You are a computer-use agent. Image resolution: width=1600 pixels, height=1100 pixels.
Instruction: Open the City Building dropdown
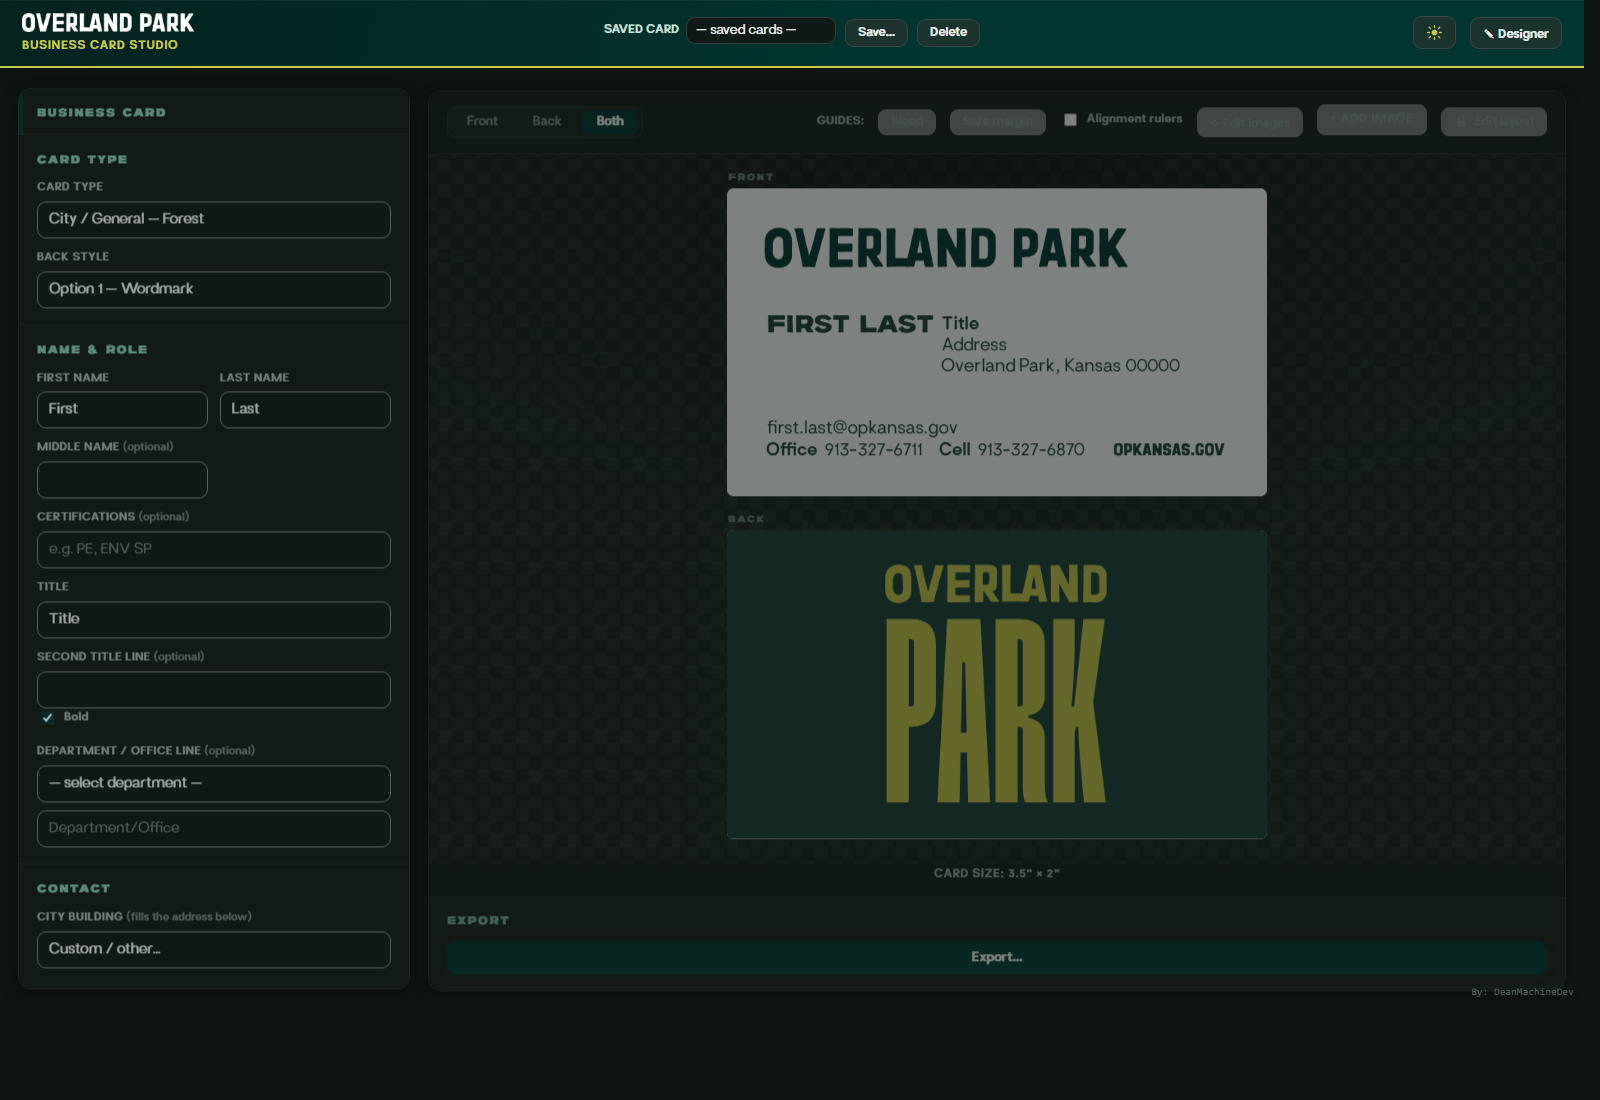click(214, 950)
